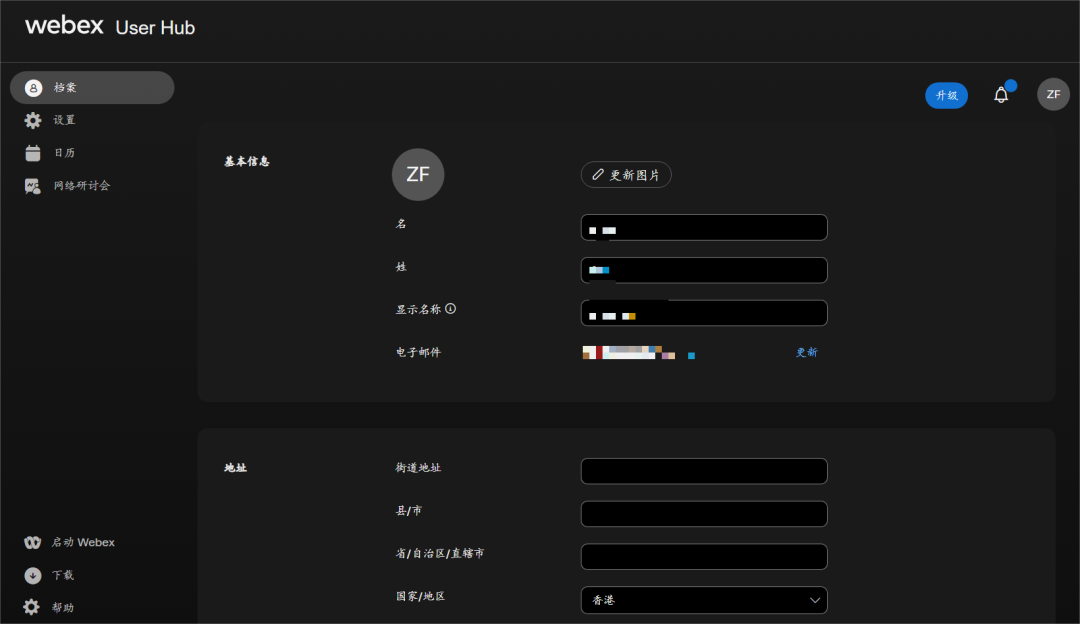Expand the ZF avatar account menu
This screenshot has width=1080, height=624.
click(x=1052, y=94)
